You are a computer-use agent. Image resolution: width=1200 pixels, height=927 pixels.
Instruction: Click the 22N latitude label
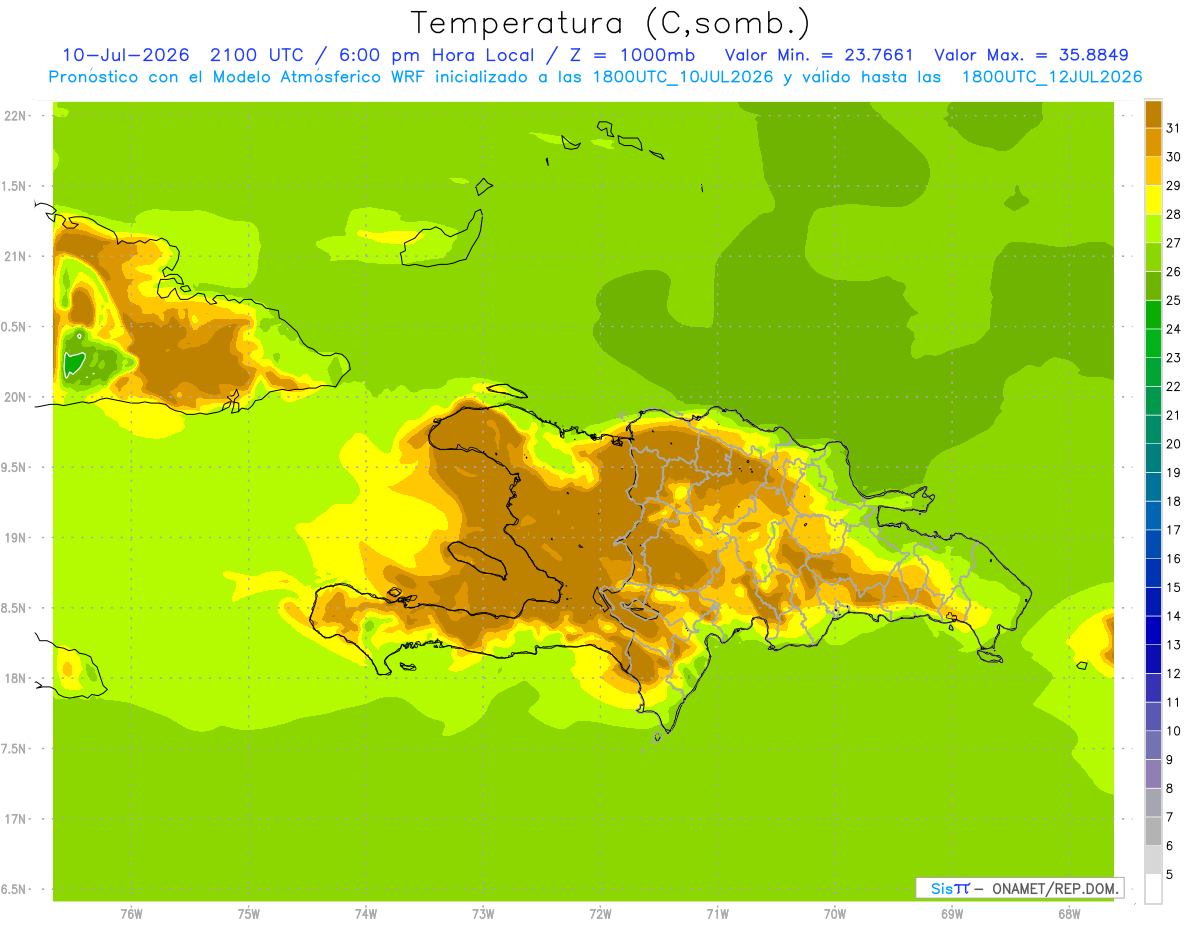point(16,116)
